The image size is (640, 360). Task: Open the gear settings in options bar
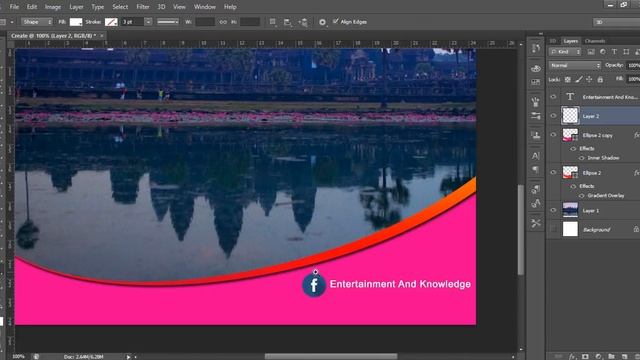coord(322,22)
